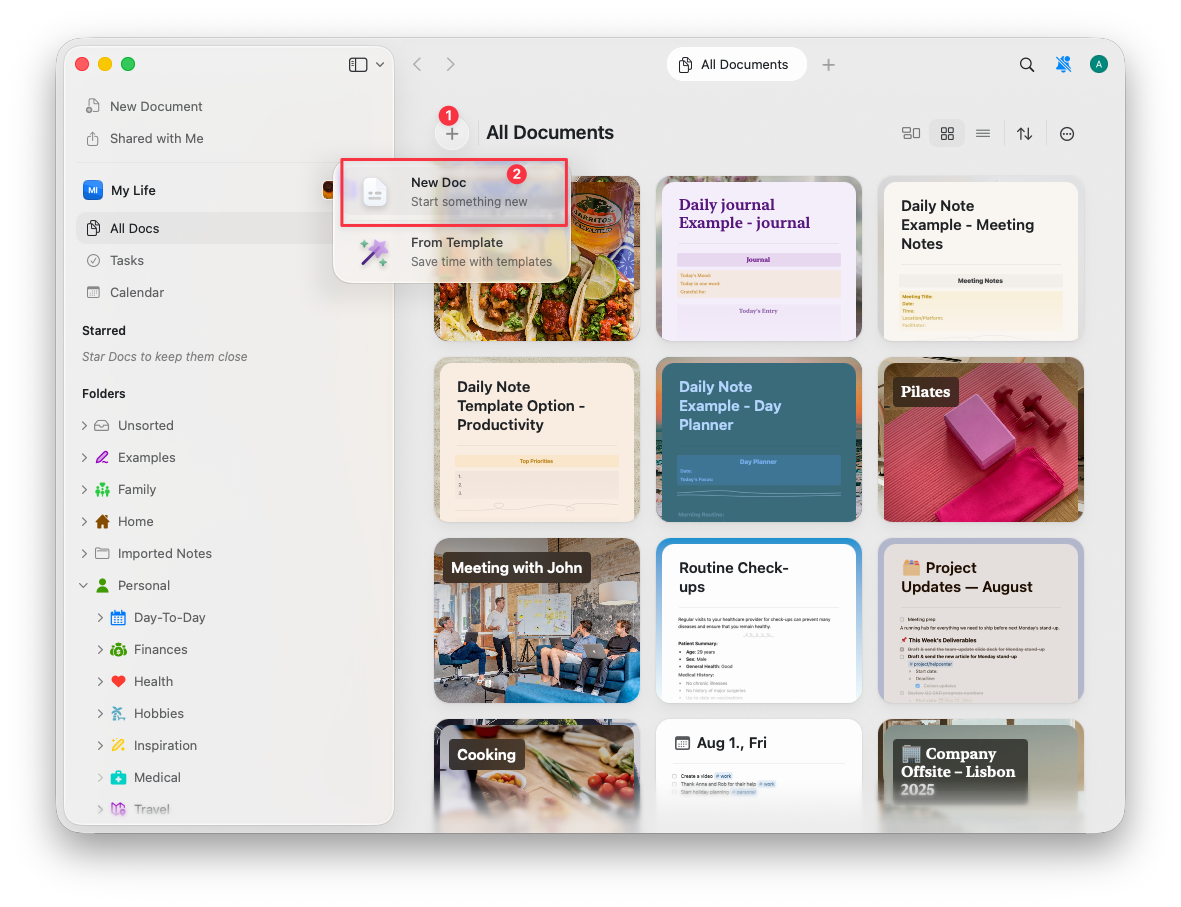Screen dimensions: 1181x907
Task: Click the muted notifications bell icon
Action: click(1063, 64)
